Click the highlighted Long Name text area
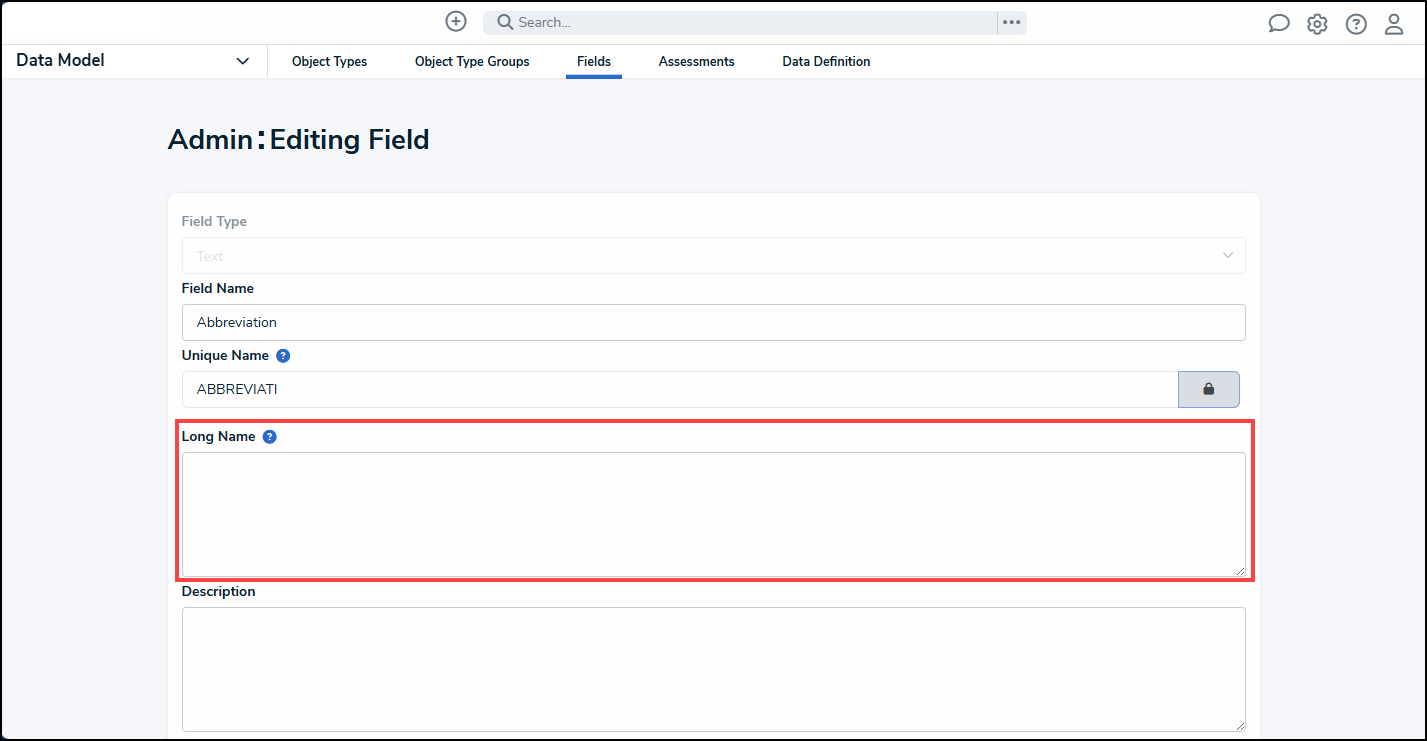This screenshot has height=741, width=1427. (712, 514)
